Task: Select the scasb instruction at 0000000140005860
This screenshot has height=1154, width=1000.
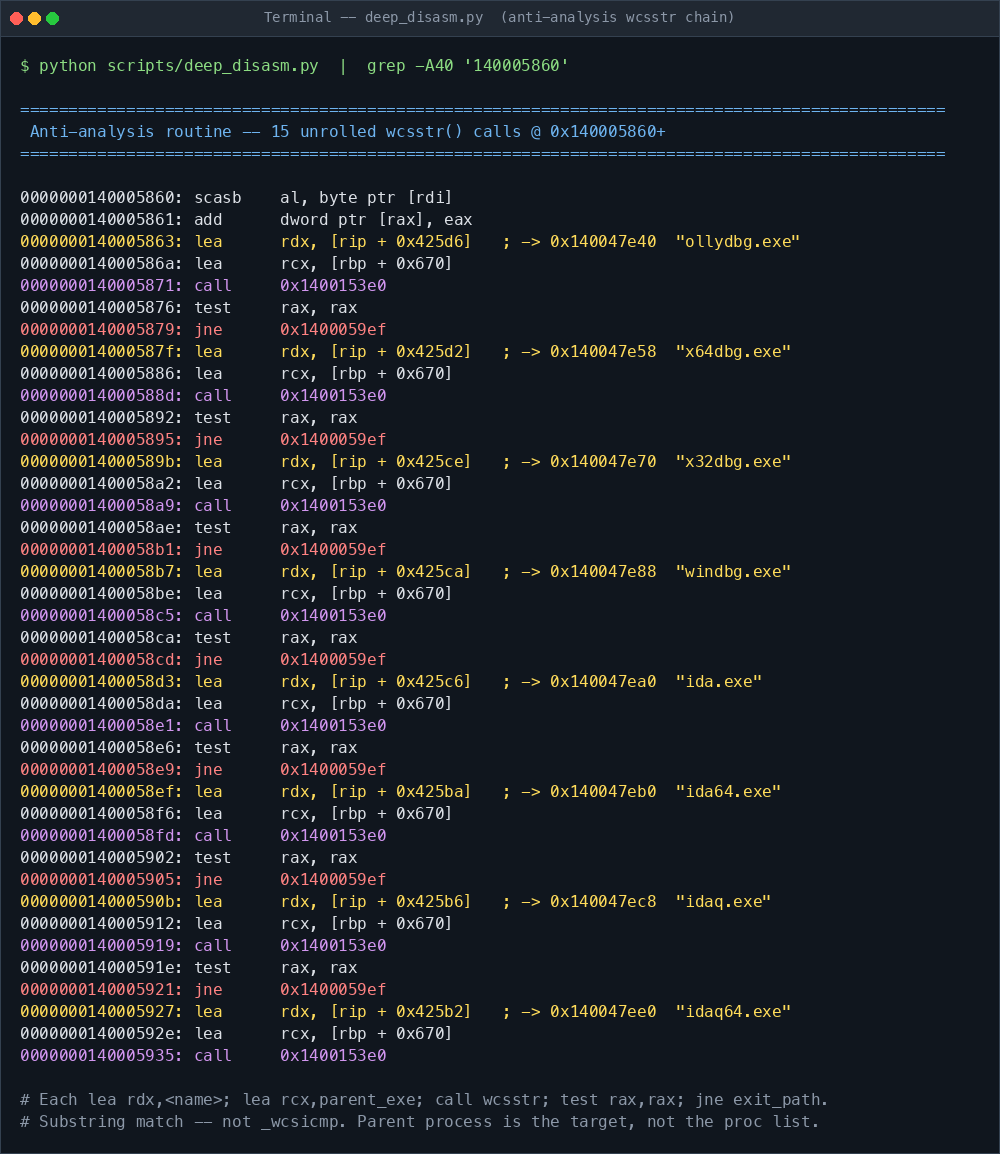Action: click(x=236, y=197)
